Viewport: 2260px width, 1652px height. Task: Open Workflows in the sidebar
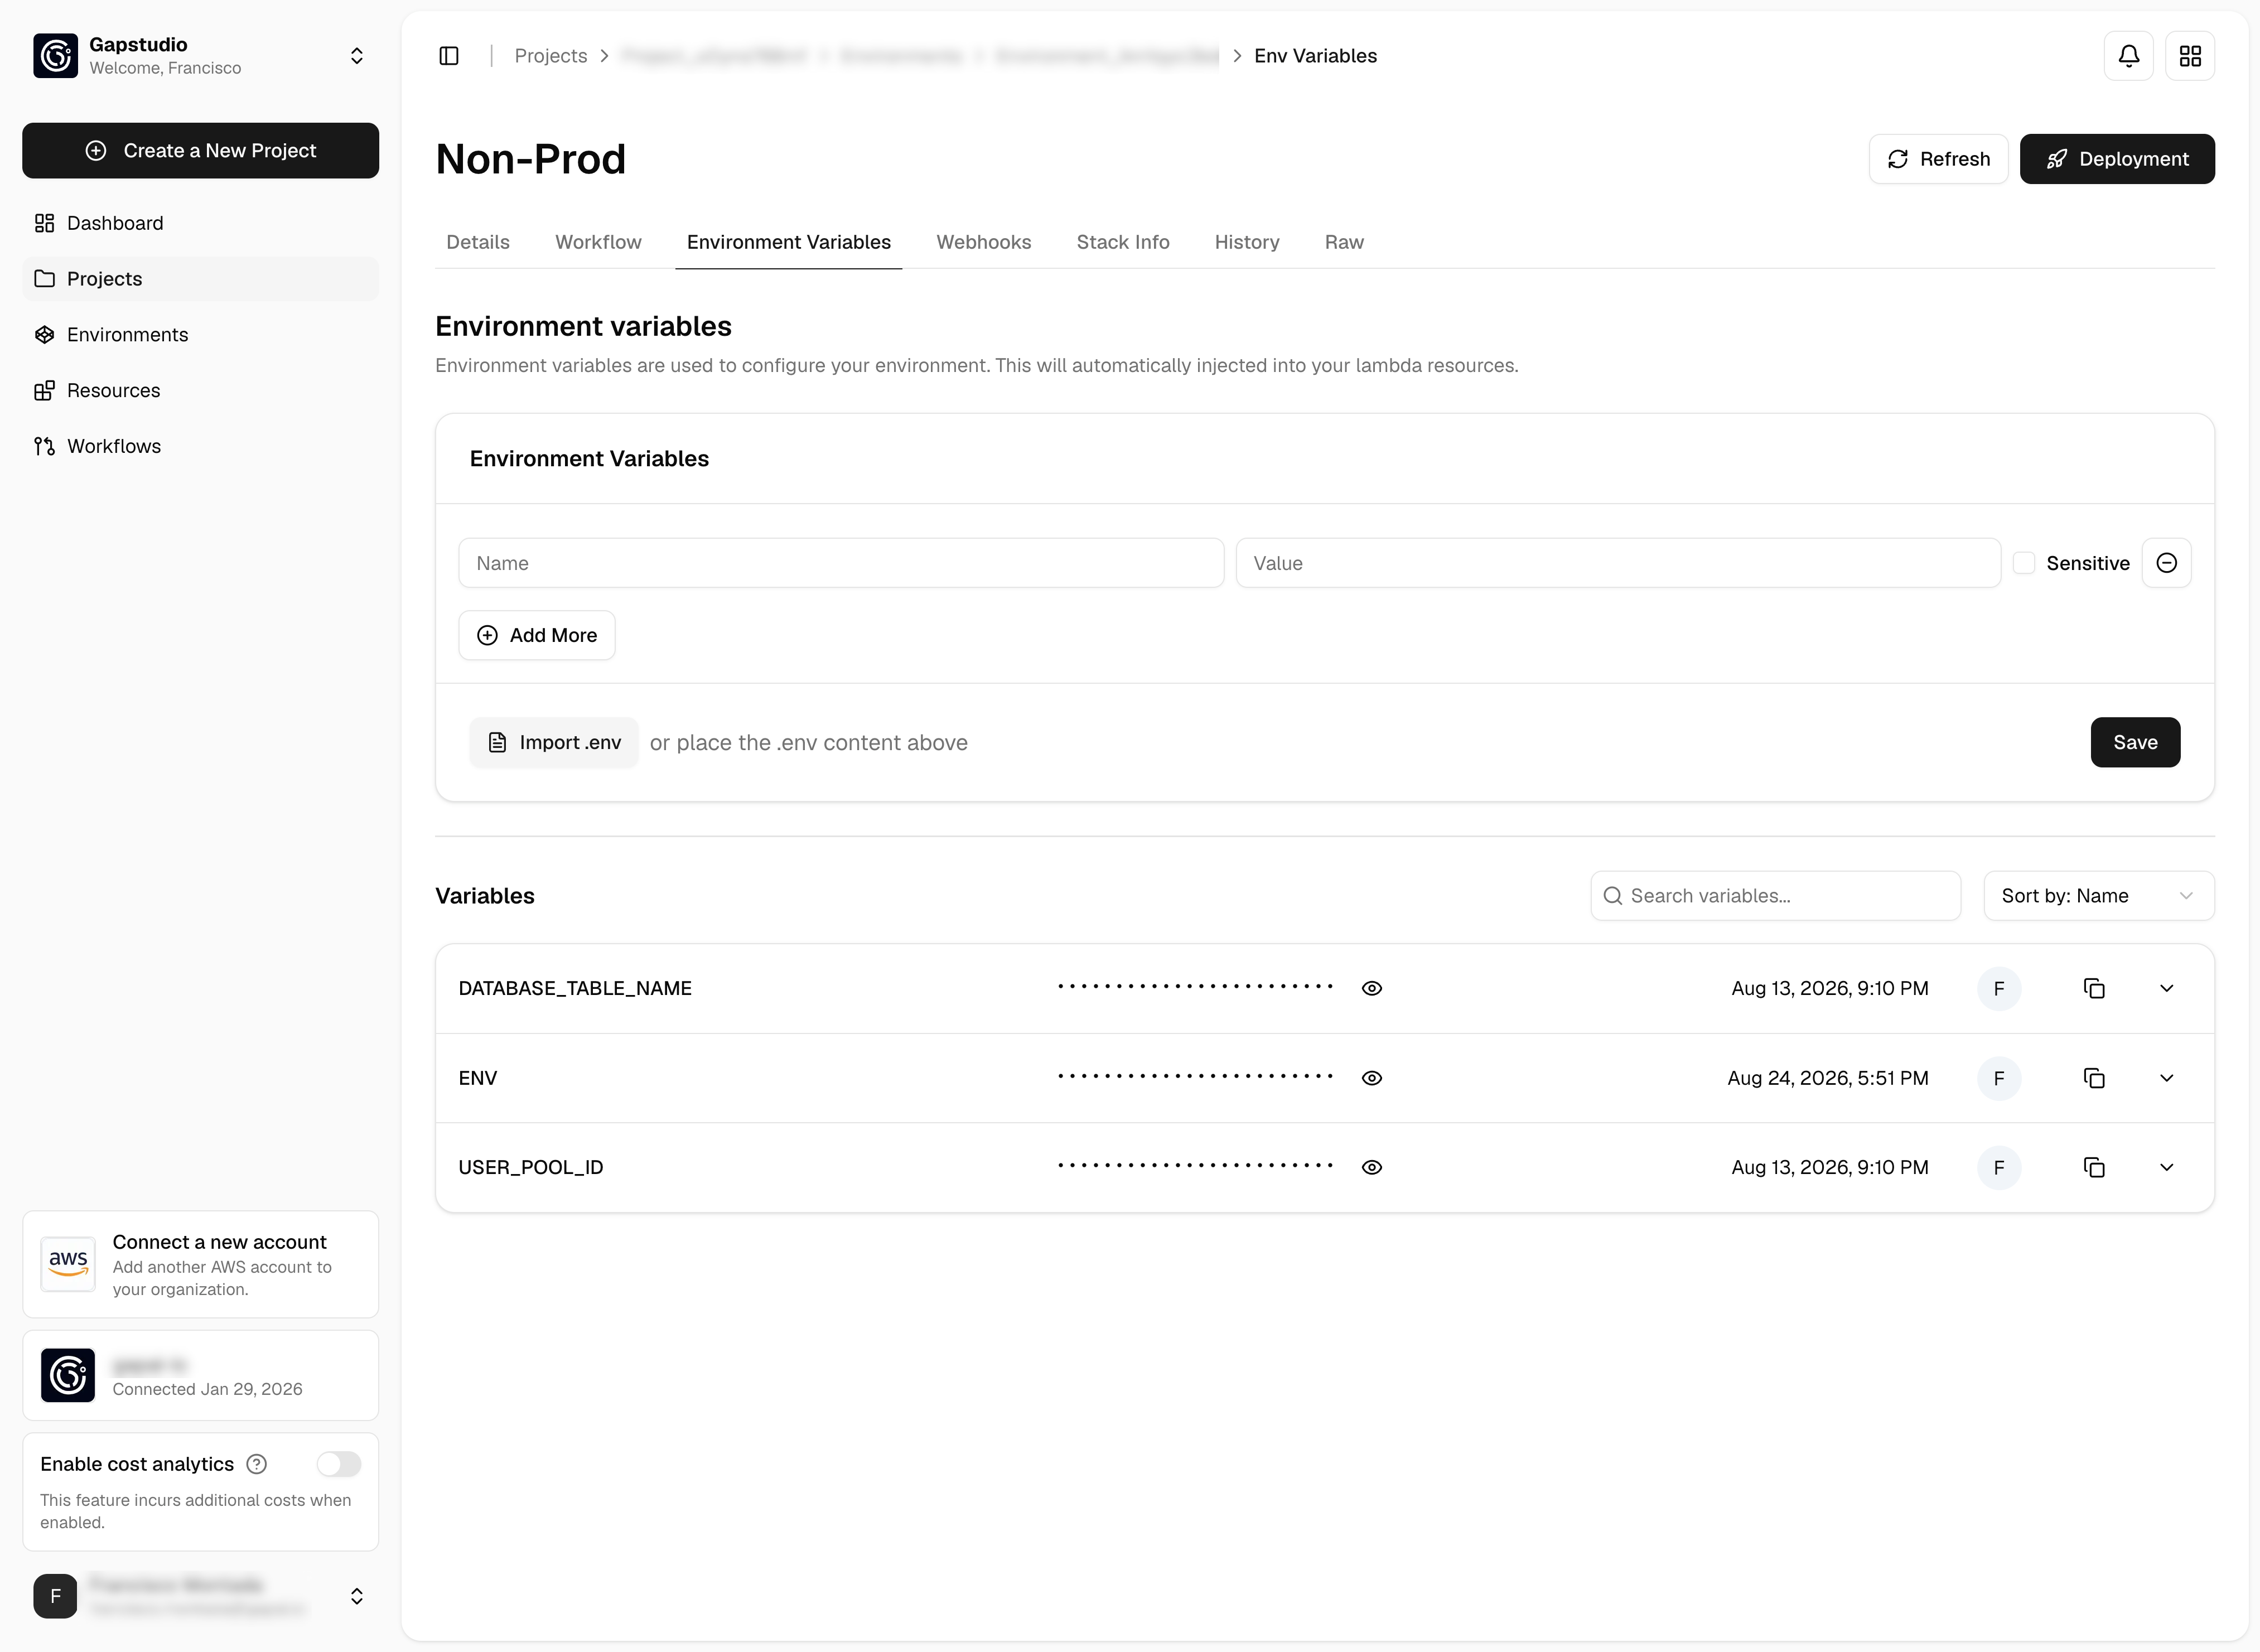pyautogui.click(x=200, y=446)
